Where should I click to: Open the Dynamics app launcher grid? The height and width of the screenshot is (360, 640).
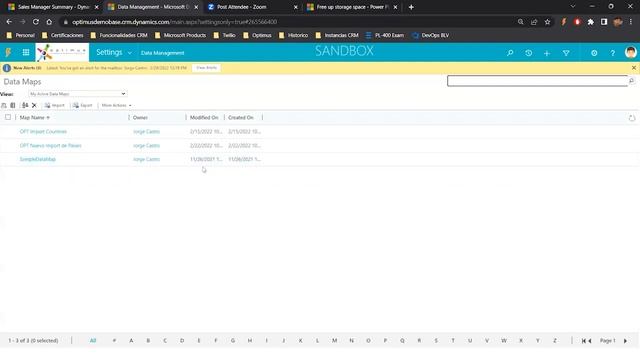pos(26,52)
